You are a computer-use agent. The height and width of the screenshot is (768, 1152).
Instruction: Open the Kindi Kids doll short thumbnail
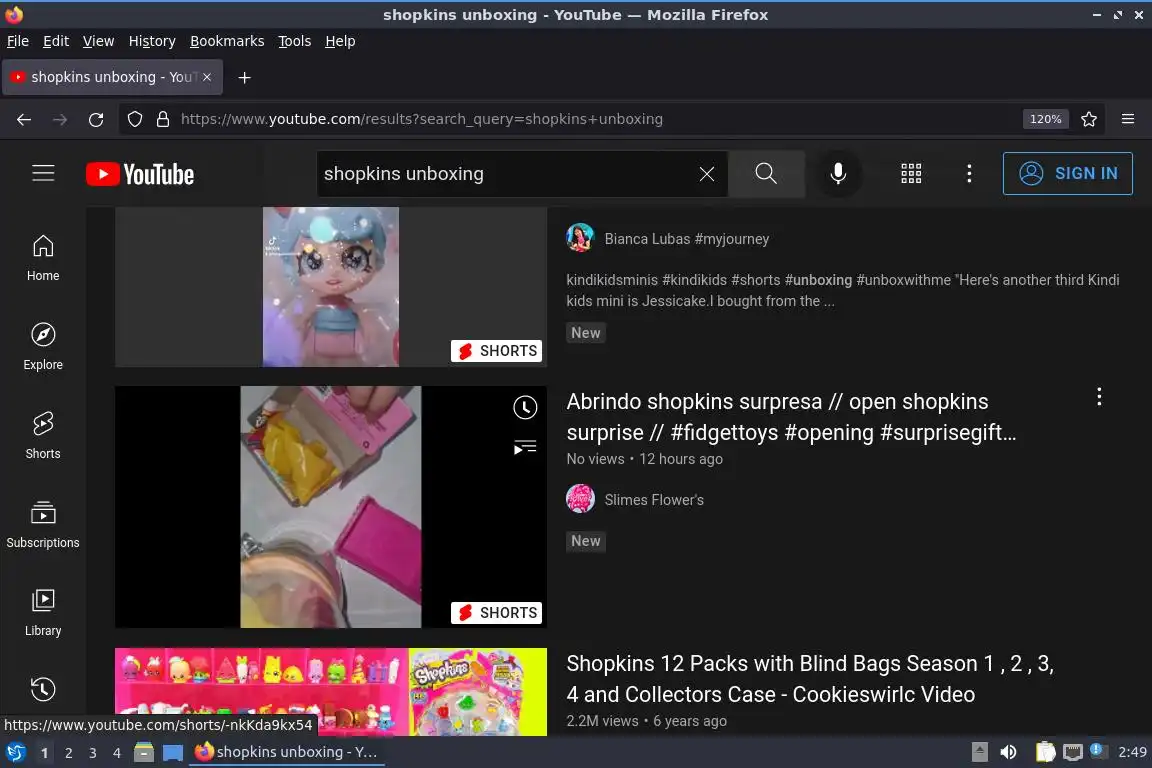[331, 287]
